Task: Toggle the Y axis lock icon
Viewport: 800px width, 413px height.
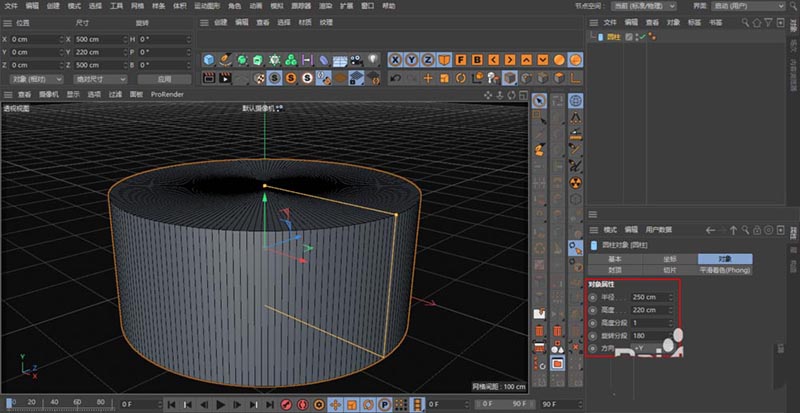Action: pyautogui.click(x=412, y=59)
